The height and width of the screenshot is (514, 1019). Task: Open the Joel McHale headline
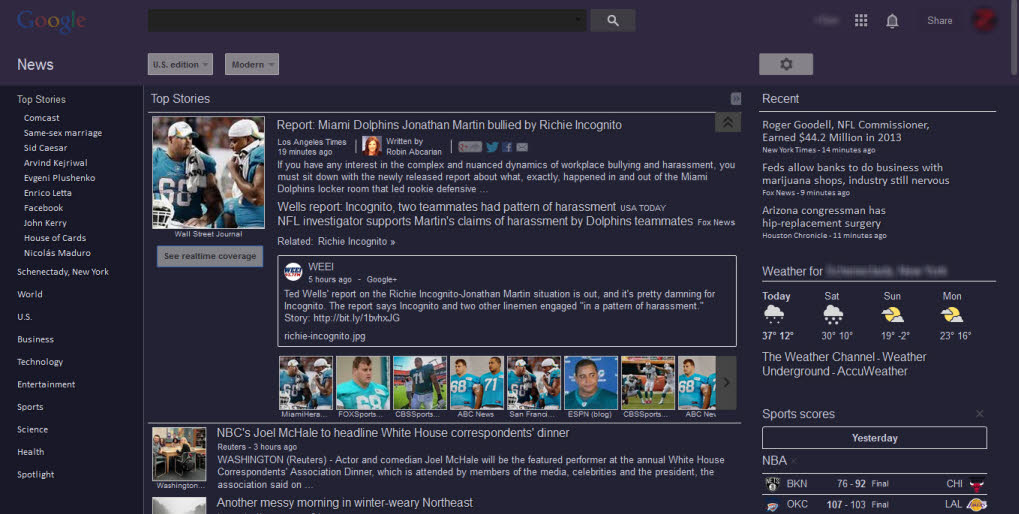tap(393, 433)
